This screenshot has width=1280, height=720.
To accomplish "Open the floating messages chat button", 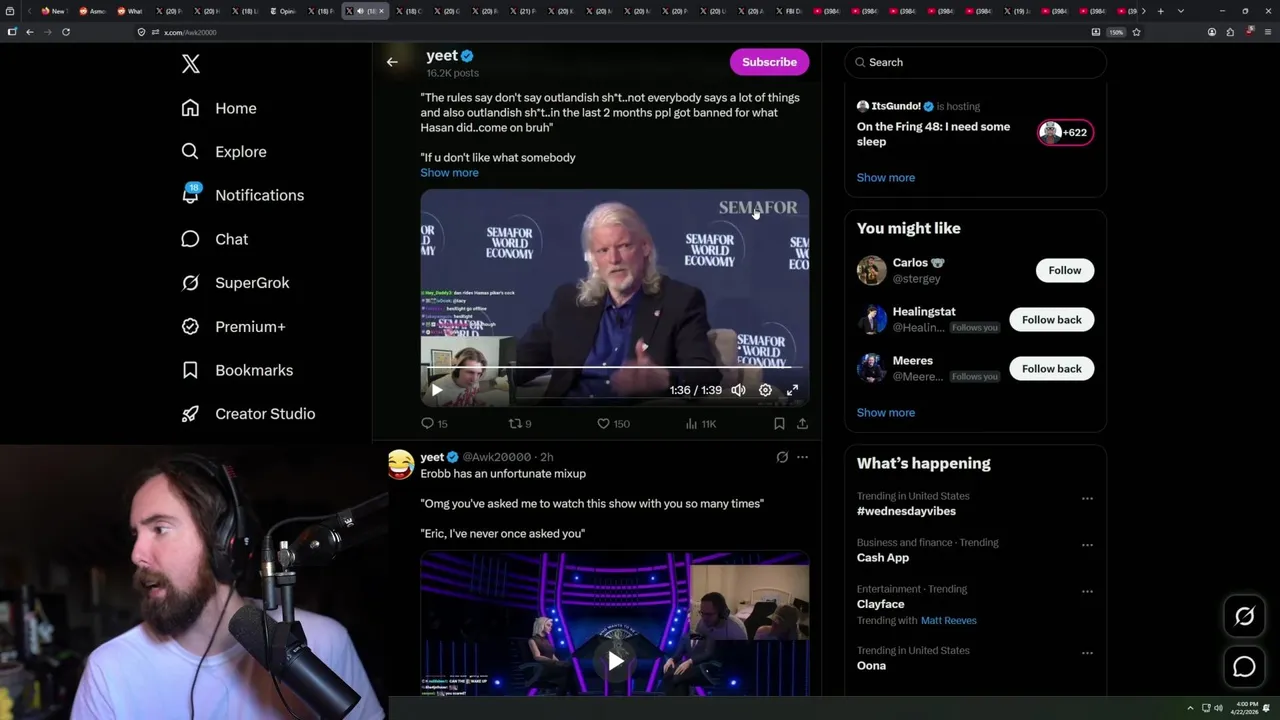I will click(1244, 667).
